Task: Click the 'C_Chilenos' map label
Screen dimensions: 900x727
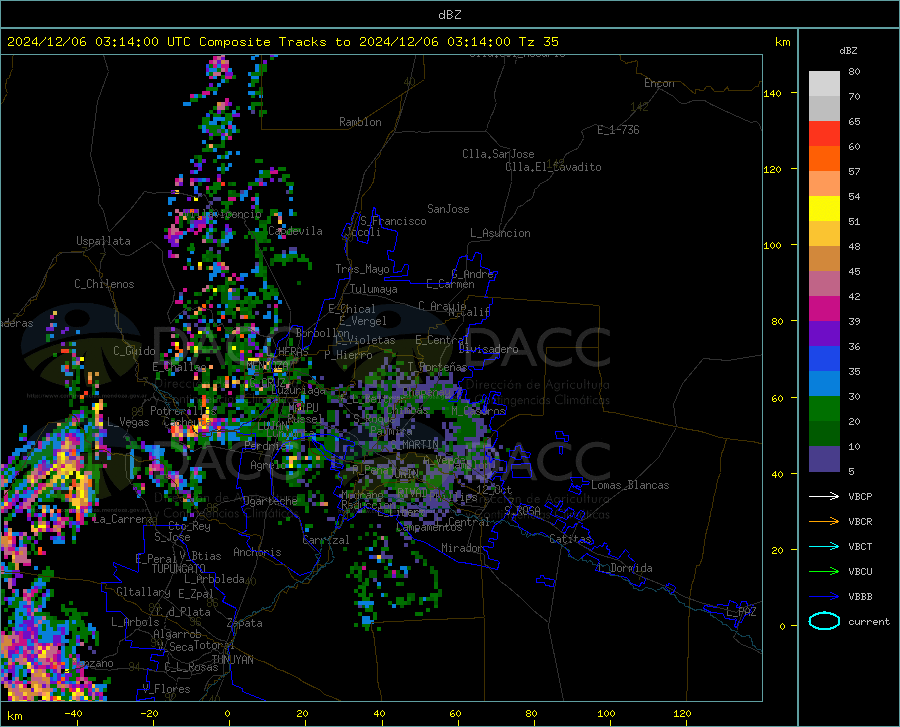Action: click(104, 284)
